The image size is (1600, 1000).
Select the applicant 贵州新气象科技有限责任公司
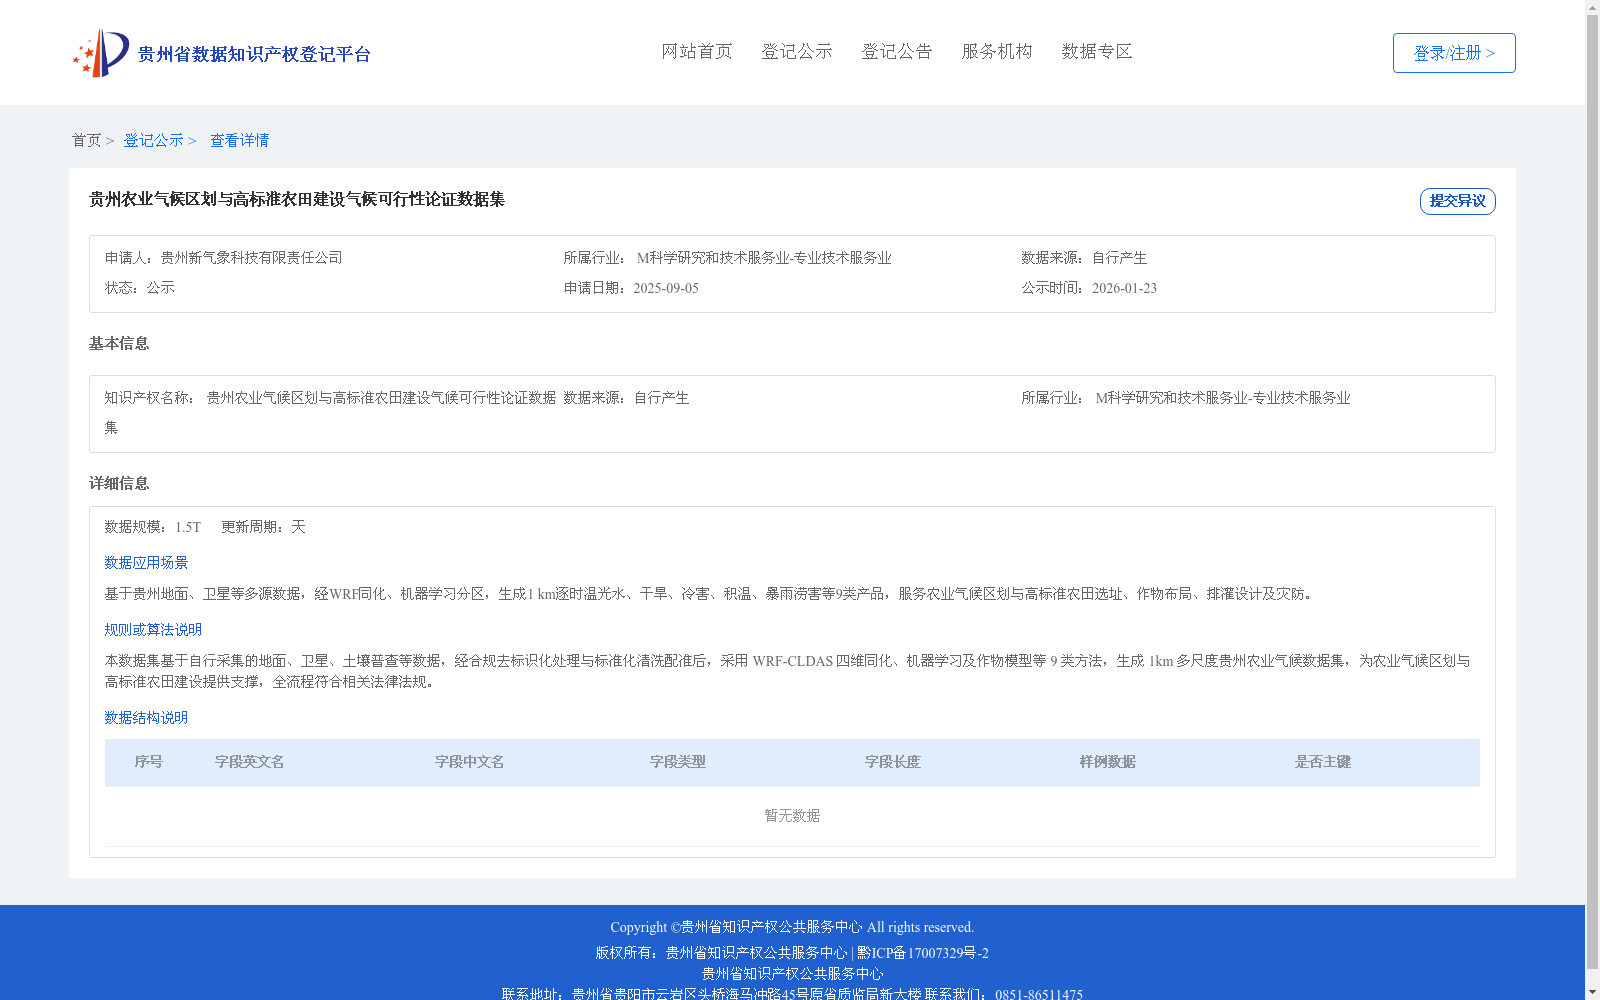(252, 258)
